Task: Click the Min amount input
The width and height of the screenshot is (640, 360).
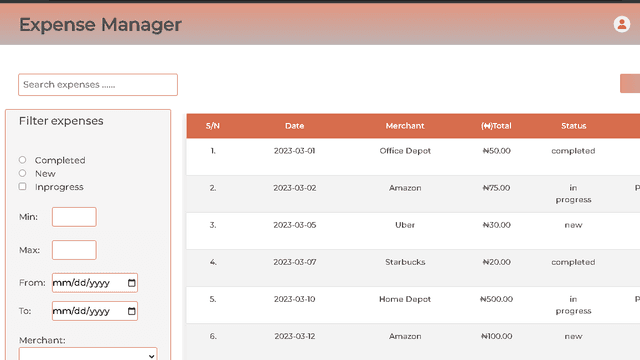Action: click(74, 217)
